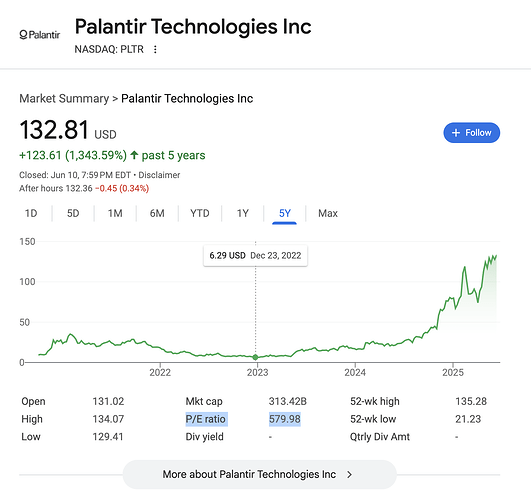
Task: Show the 1Y chart range
Action: click(242, 213)
